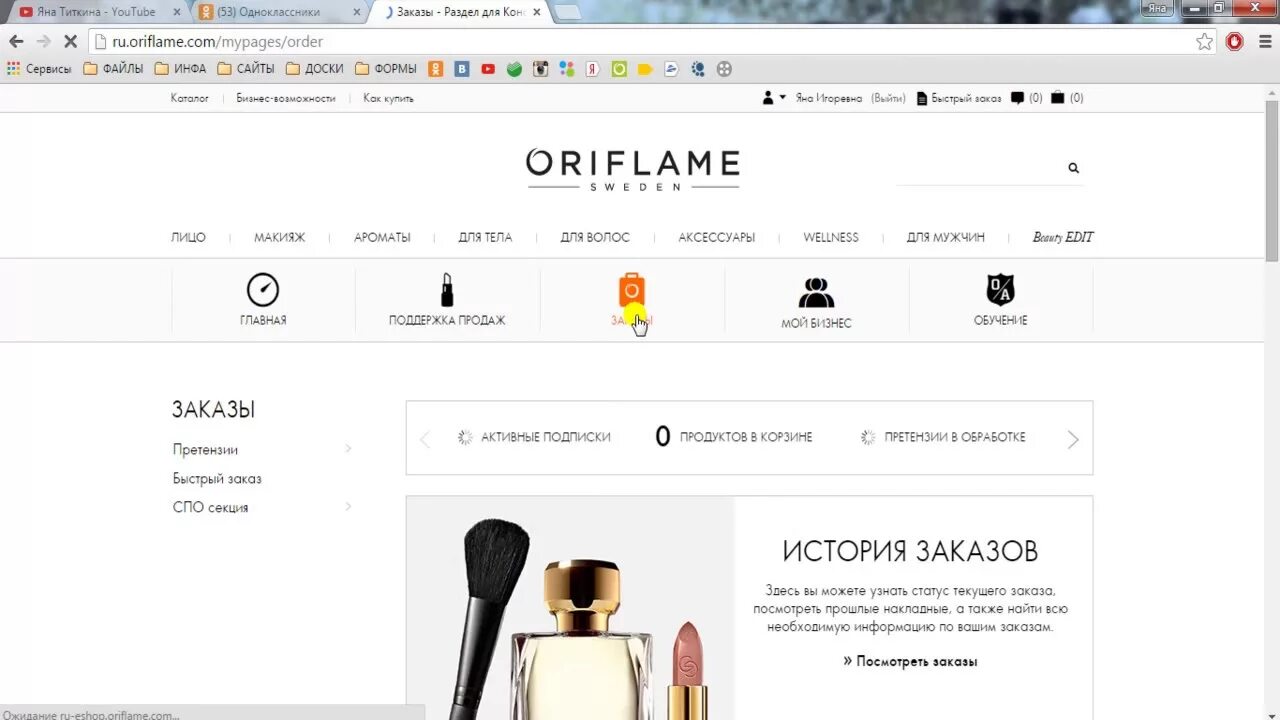Open the ДОСКИ bookmarks folder
The width and height of the screenshot is (1280, 720).
(314, 69)
